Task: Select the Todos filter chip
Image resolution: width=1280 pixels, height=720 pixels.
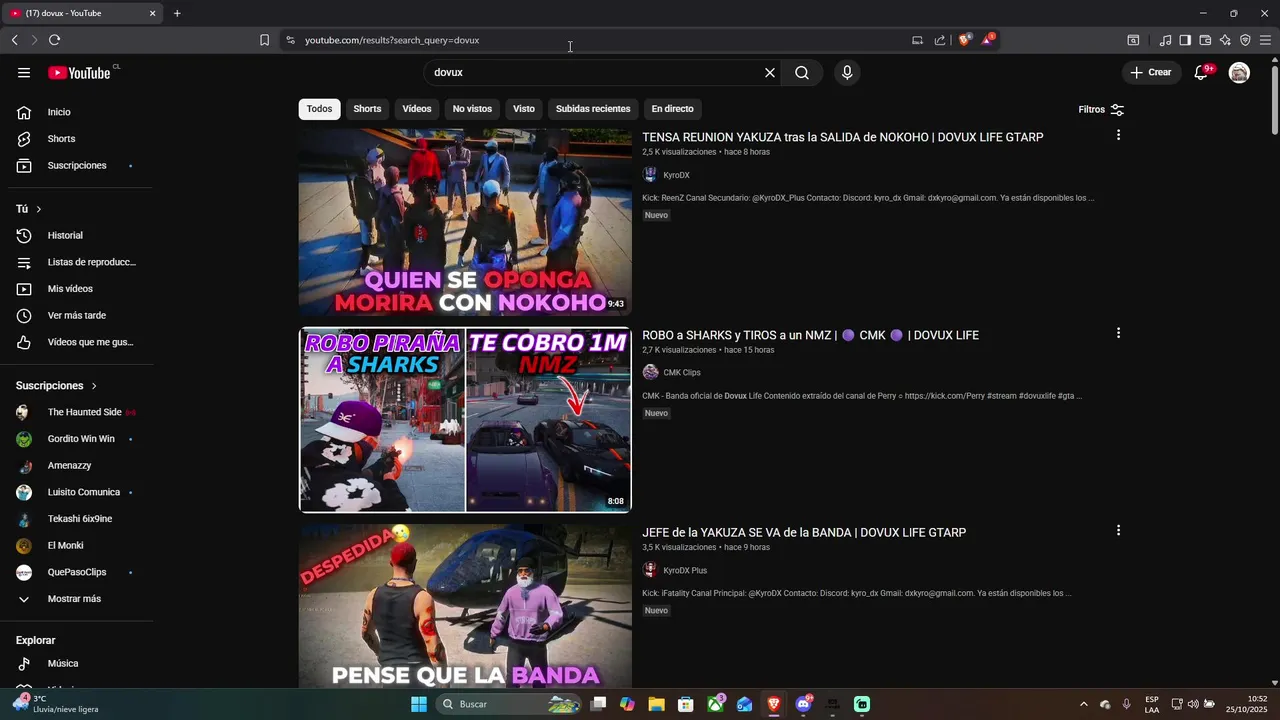Action: coord(320,109)
